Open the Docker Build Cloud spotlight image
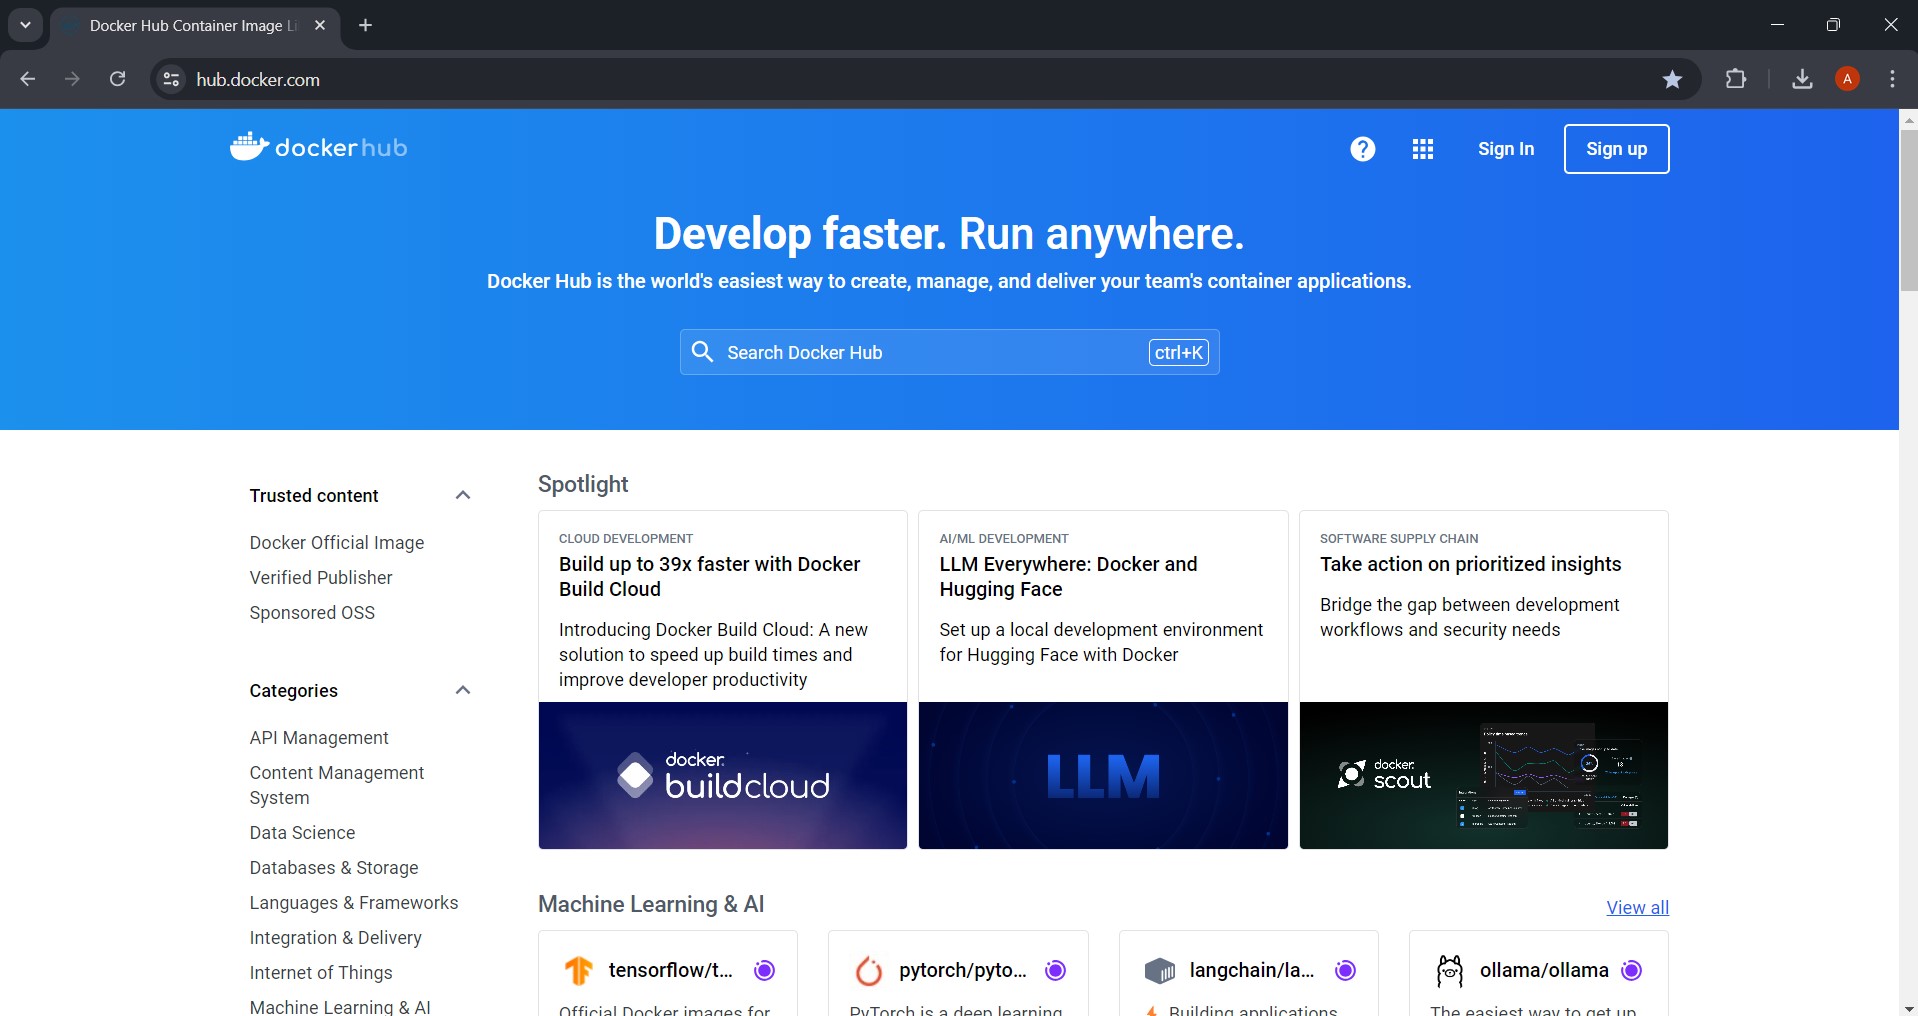The width and height of the screenshot is (1918, 1016). pyautogui.click(x=722, y=775)
